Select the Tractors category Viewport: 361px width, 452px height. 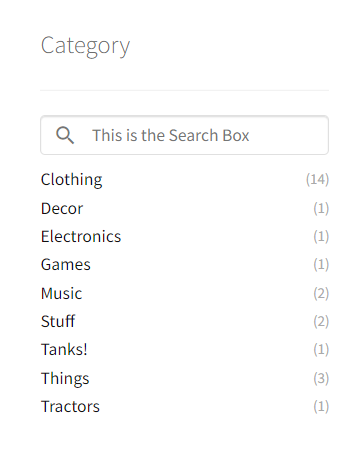click(70, 407)
